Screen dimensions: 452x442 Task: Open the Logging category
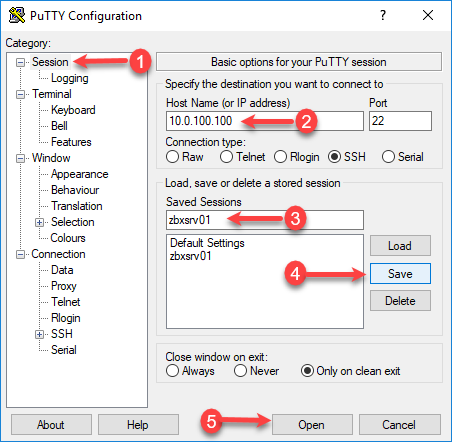(70, 78)
